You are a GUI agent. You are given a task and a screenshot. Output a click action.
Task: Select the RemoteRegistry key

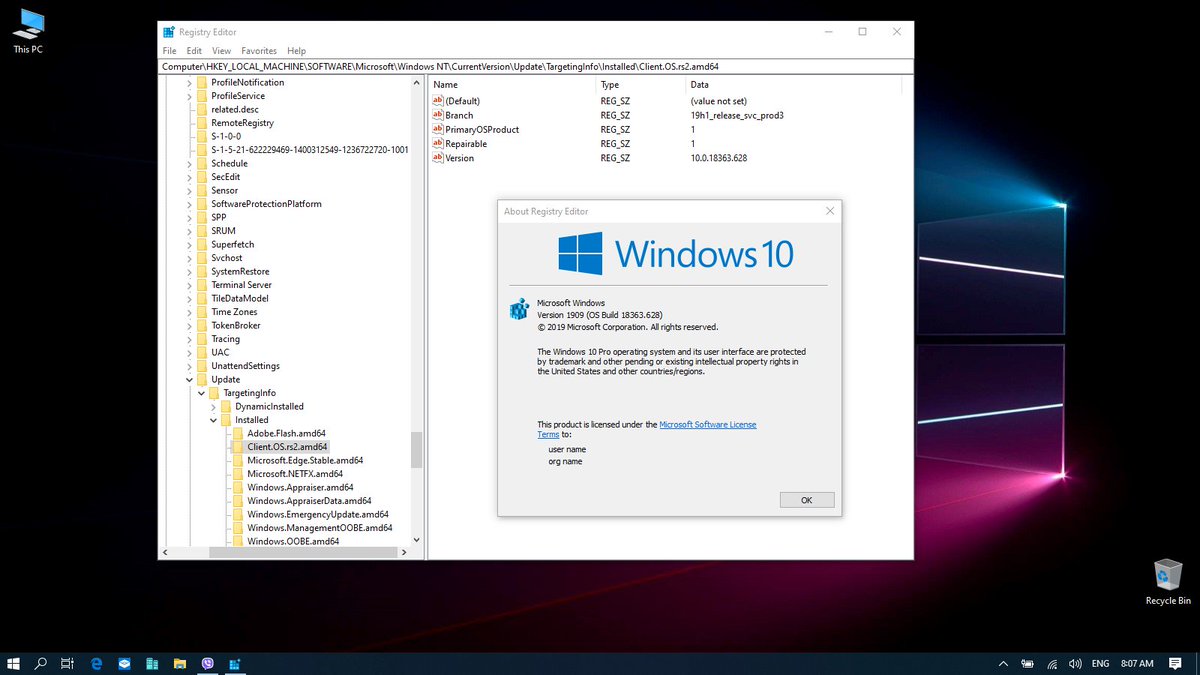pyautogui.click(x=242, y=123)
